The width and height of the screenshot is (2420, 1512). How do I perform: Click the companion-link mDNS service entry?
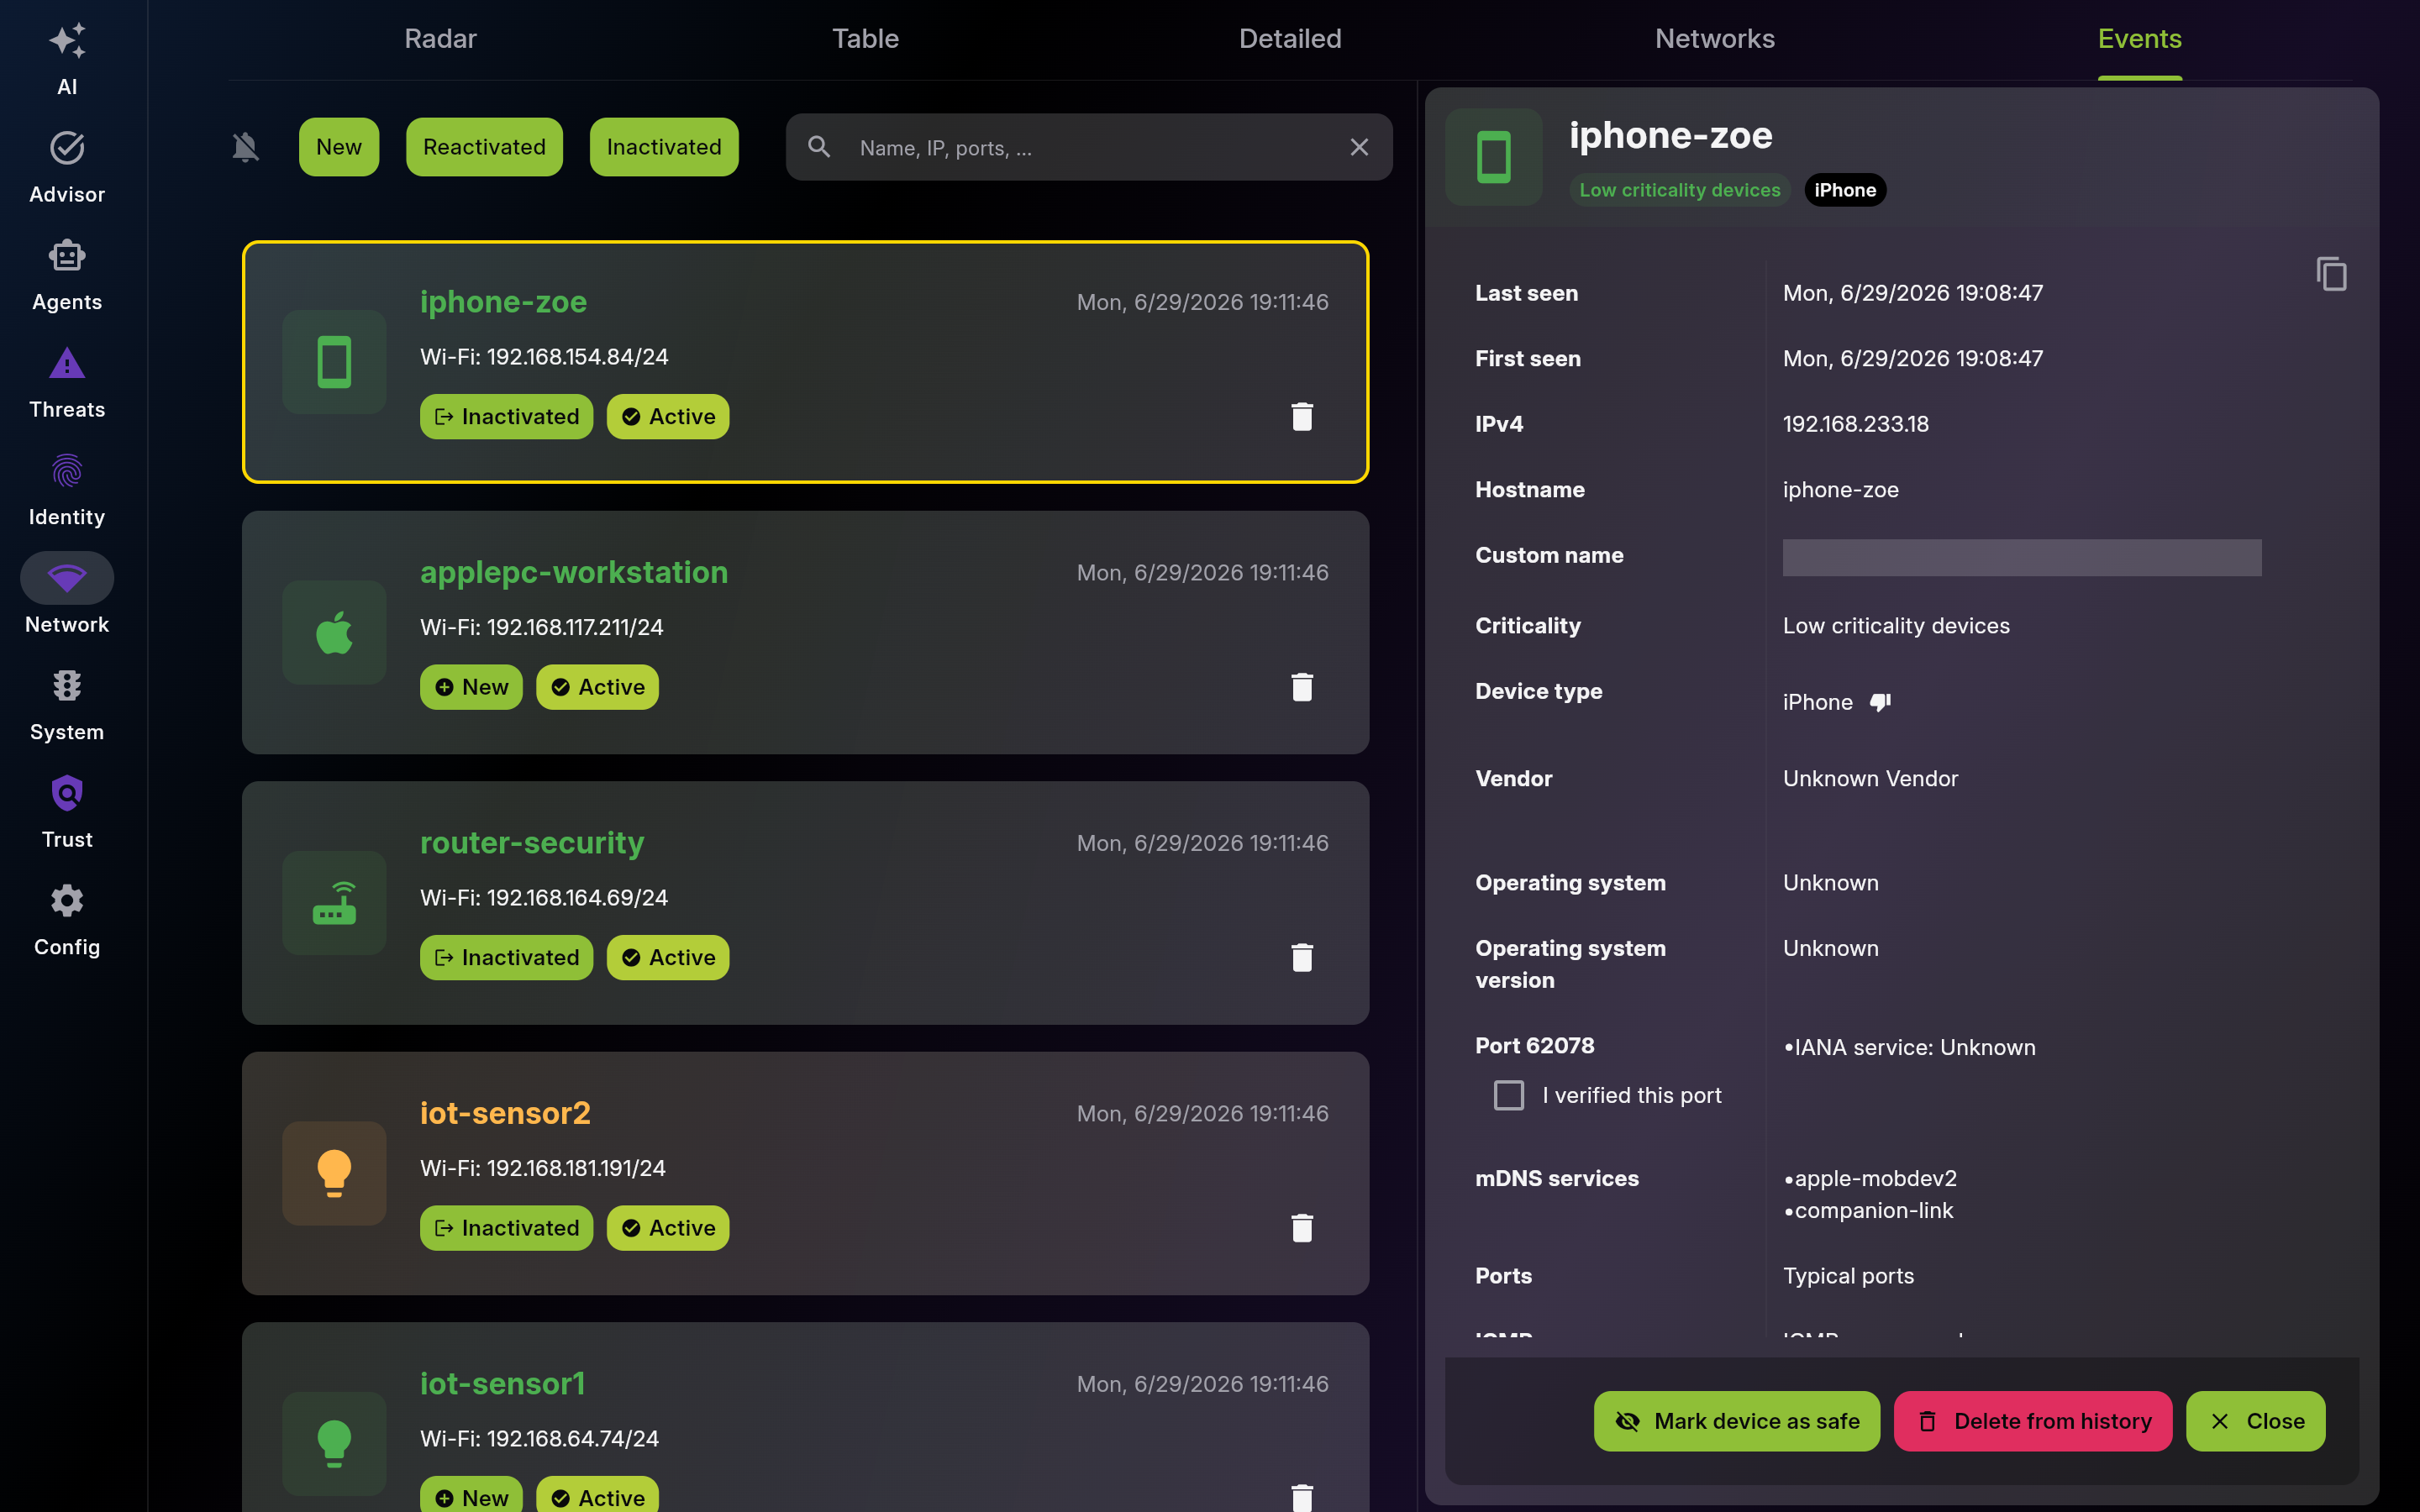1868,1211
